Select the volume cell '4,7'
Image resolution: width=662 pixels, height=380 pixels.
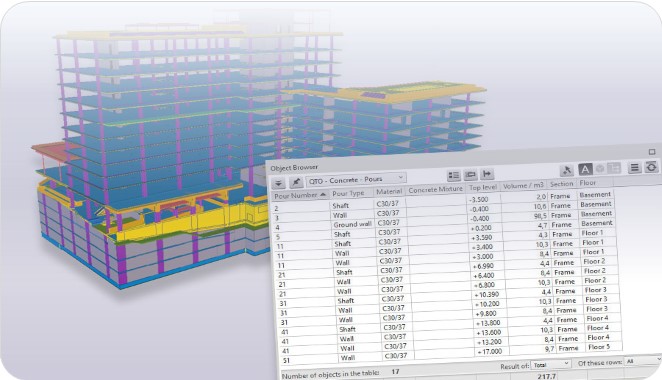(x=543, y=225)
